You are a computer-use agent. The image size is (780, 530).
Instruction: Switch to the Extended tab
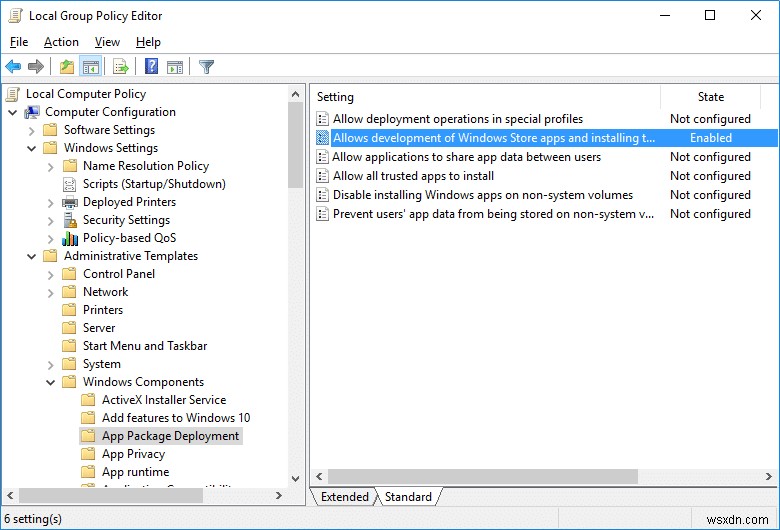pyautogui.click(x=344, y=497)
